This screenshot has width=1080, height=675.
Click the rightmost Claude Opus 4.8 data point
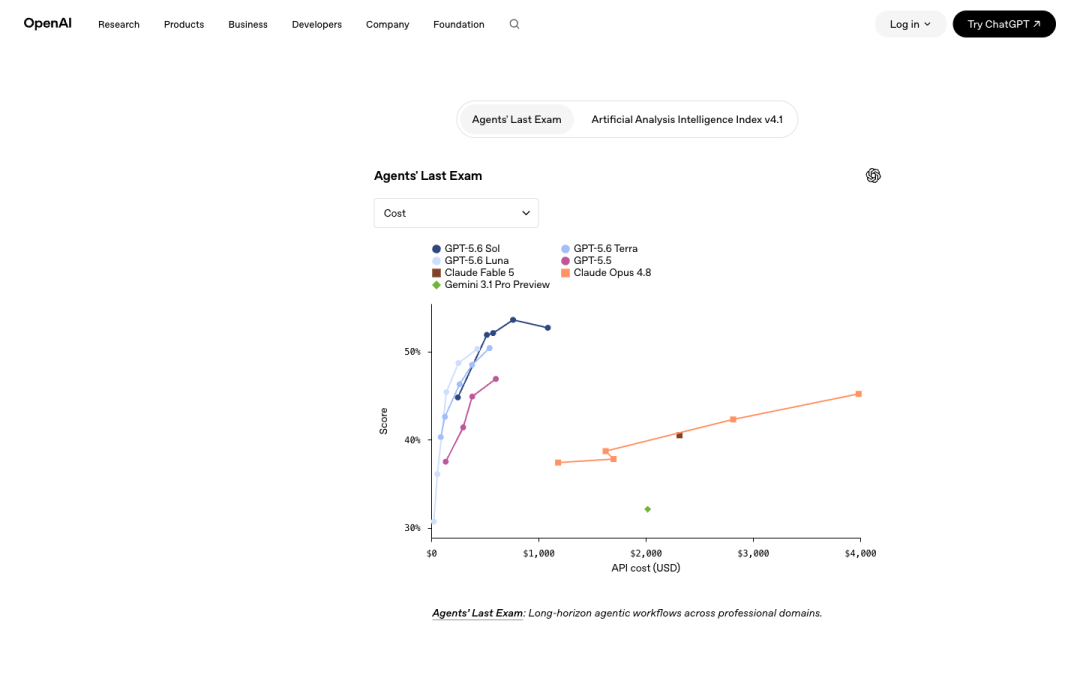point(859,394)
